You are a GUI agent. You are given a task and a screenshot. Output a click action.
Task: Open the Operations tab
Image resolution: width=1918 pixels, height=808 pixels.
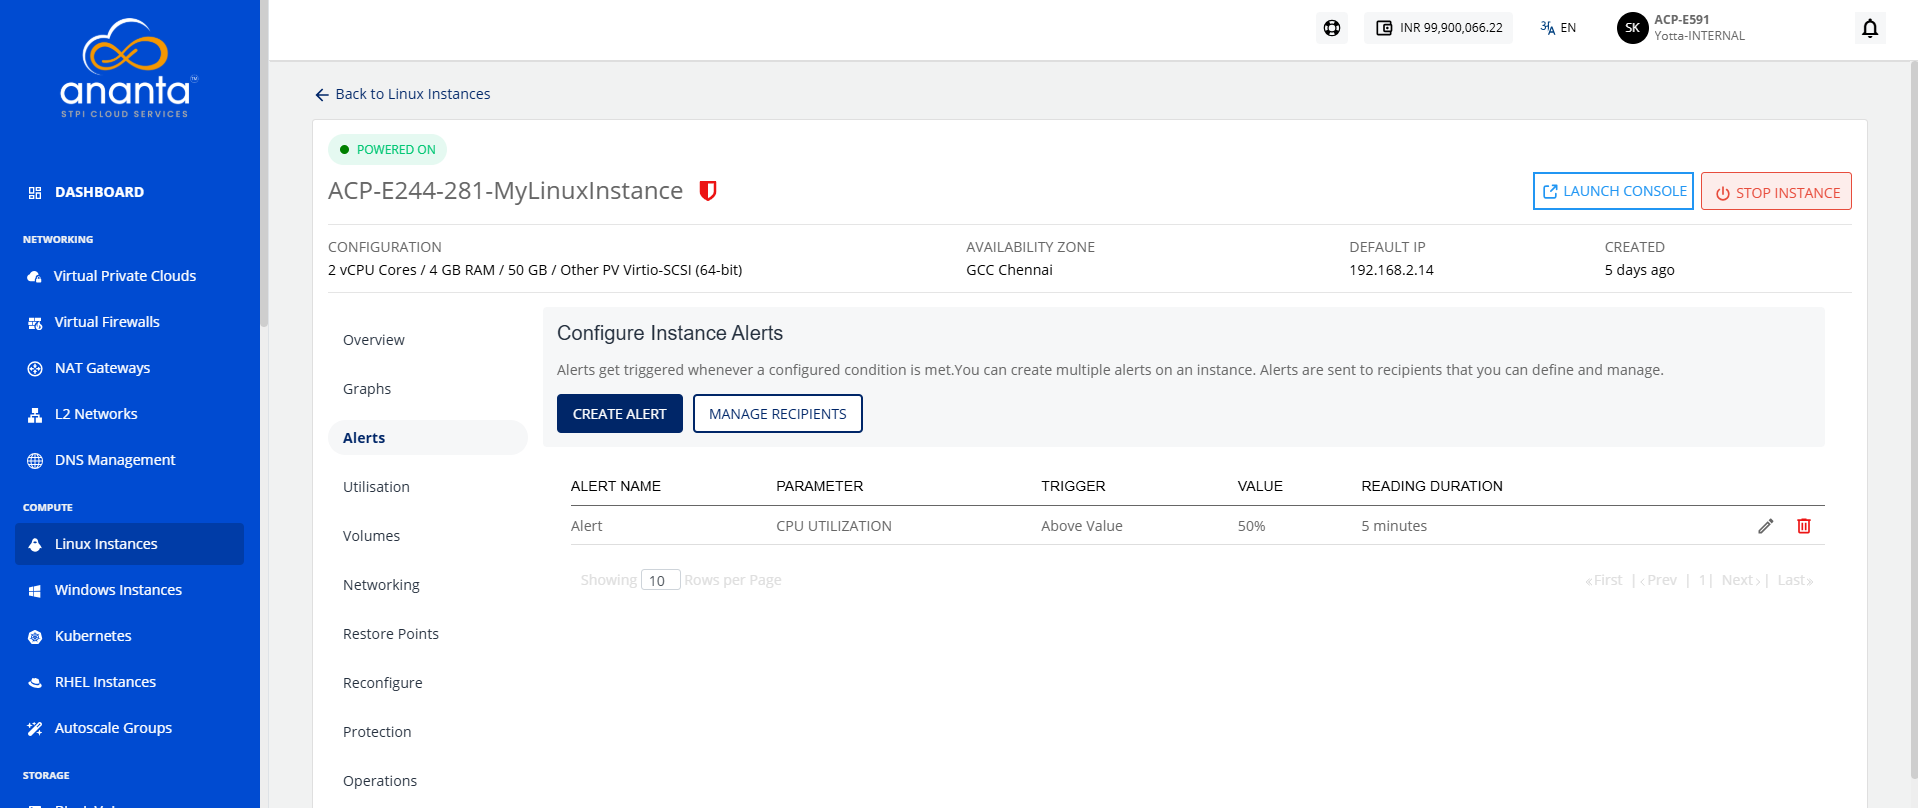(x=380, y=781)
